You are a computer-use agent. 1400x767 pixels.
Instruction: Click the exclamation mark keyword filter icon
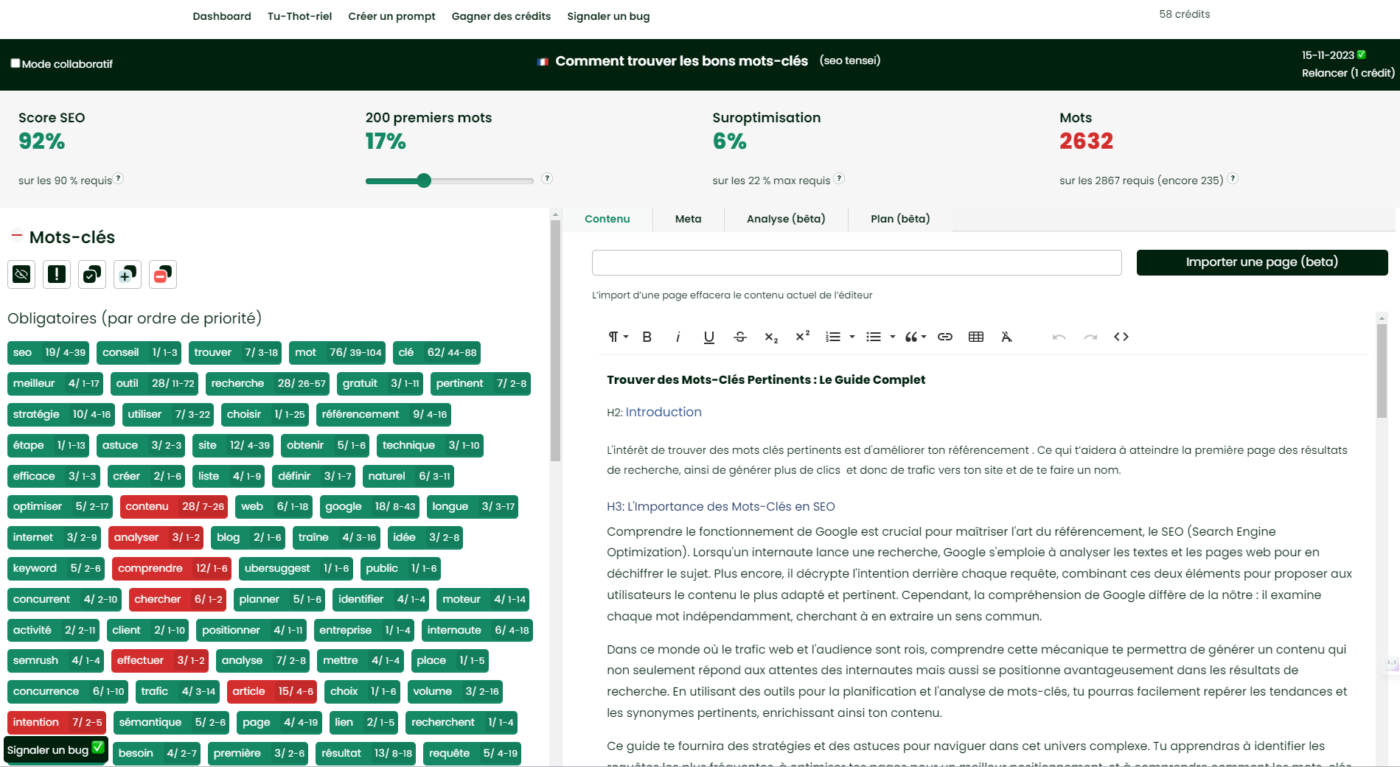57,274
